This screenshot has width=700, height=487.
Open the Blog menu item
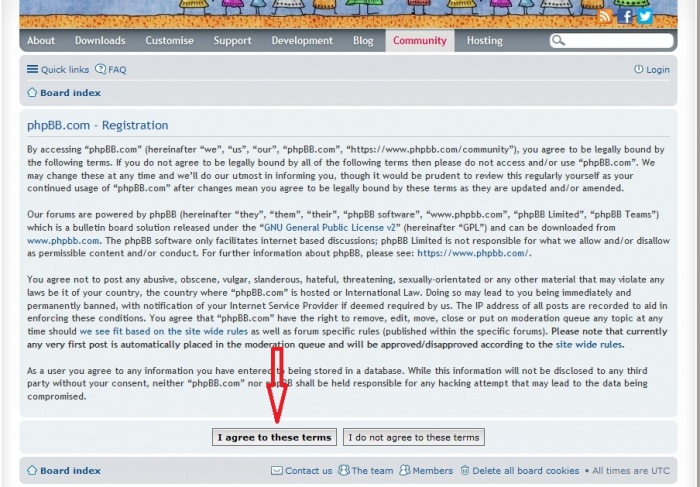click(363, 41)
